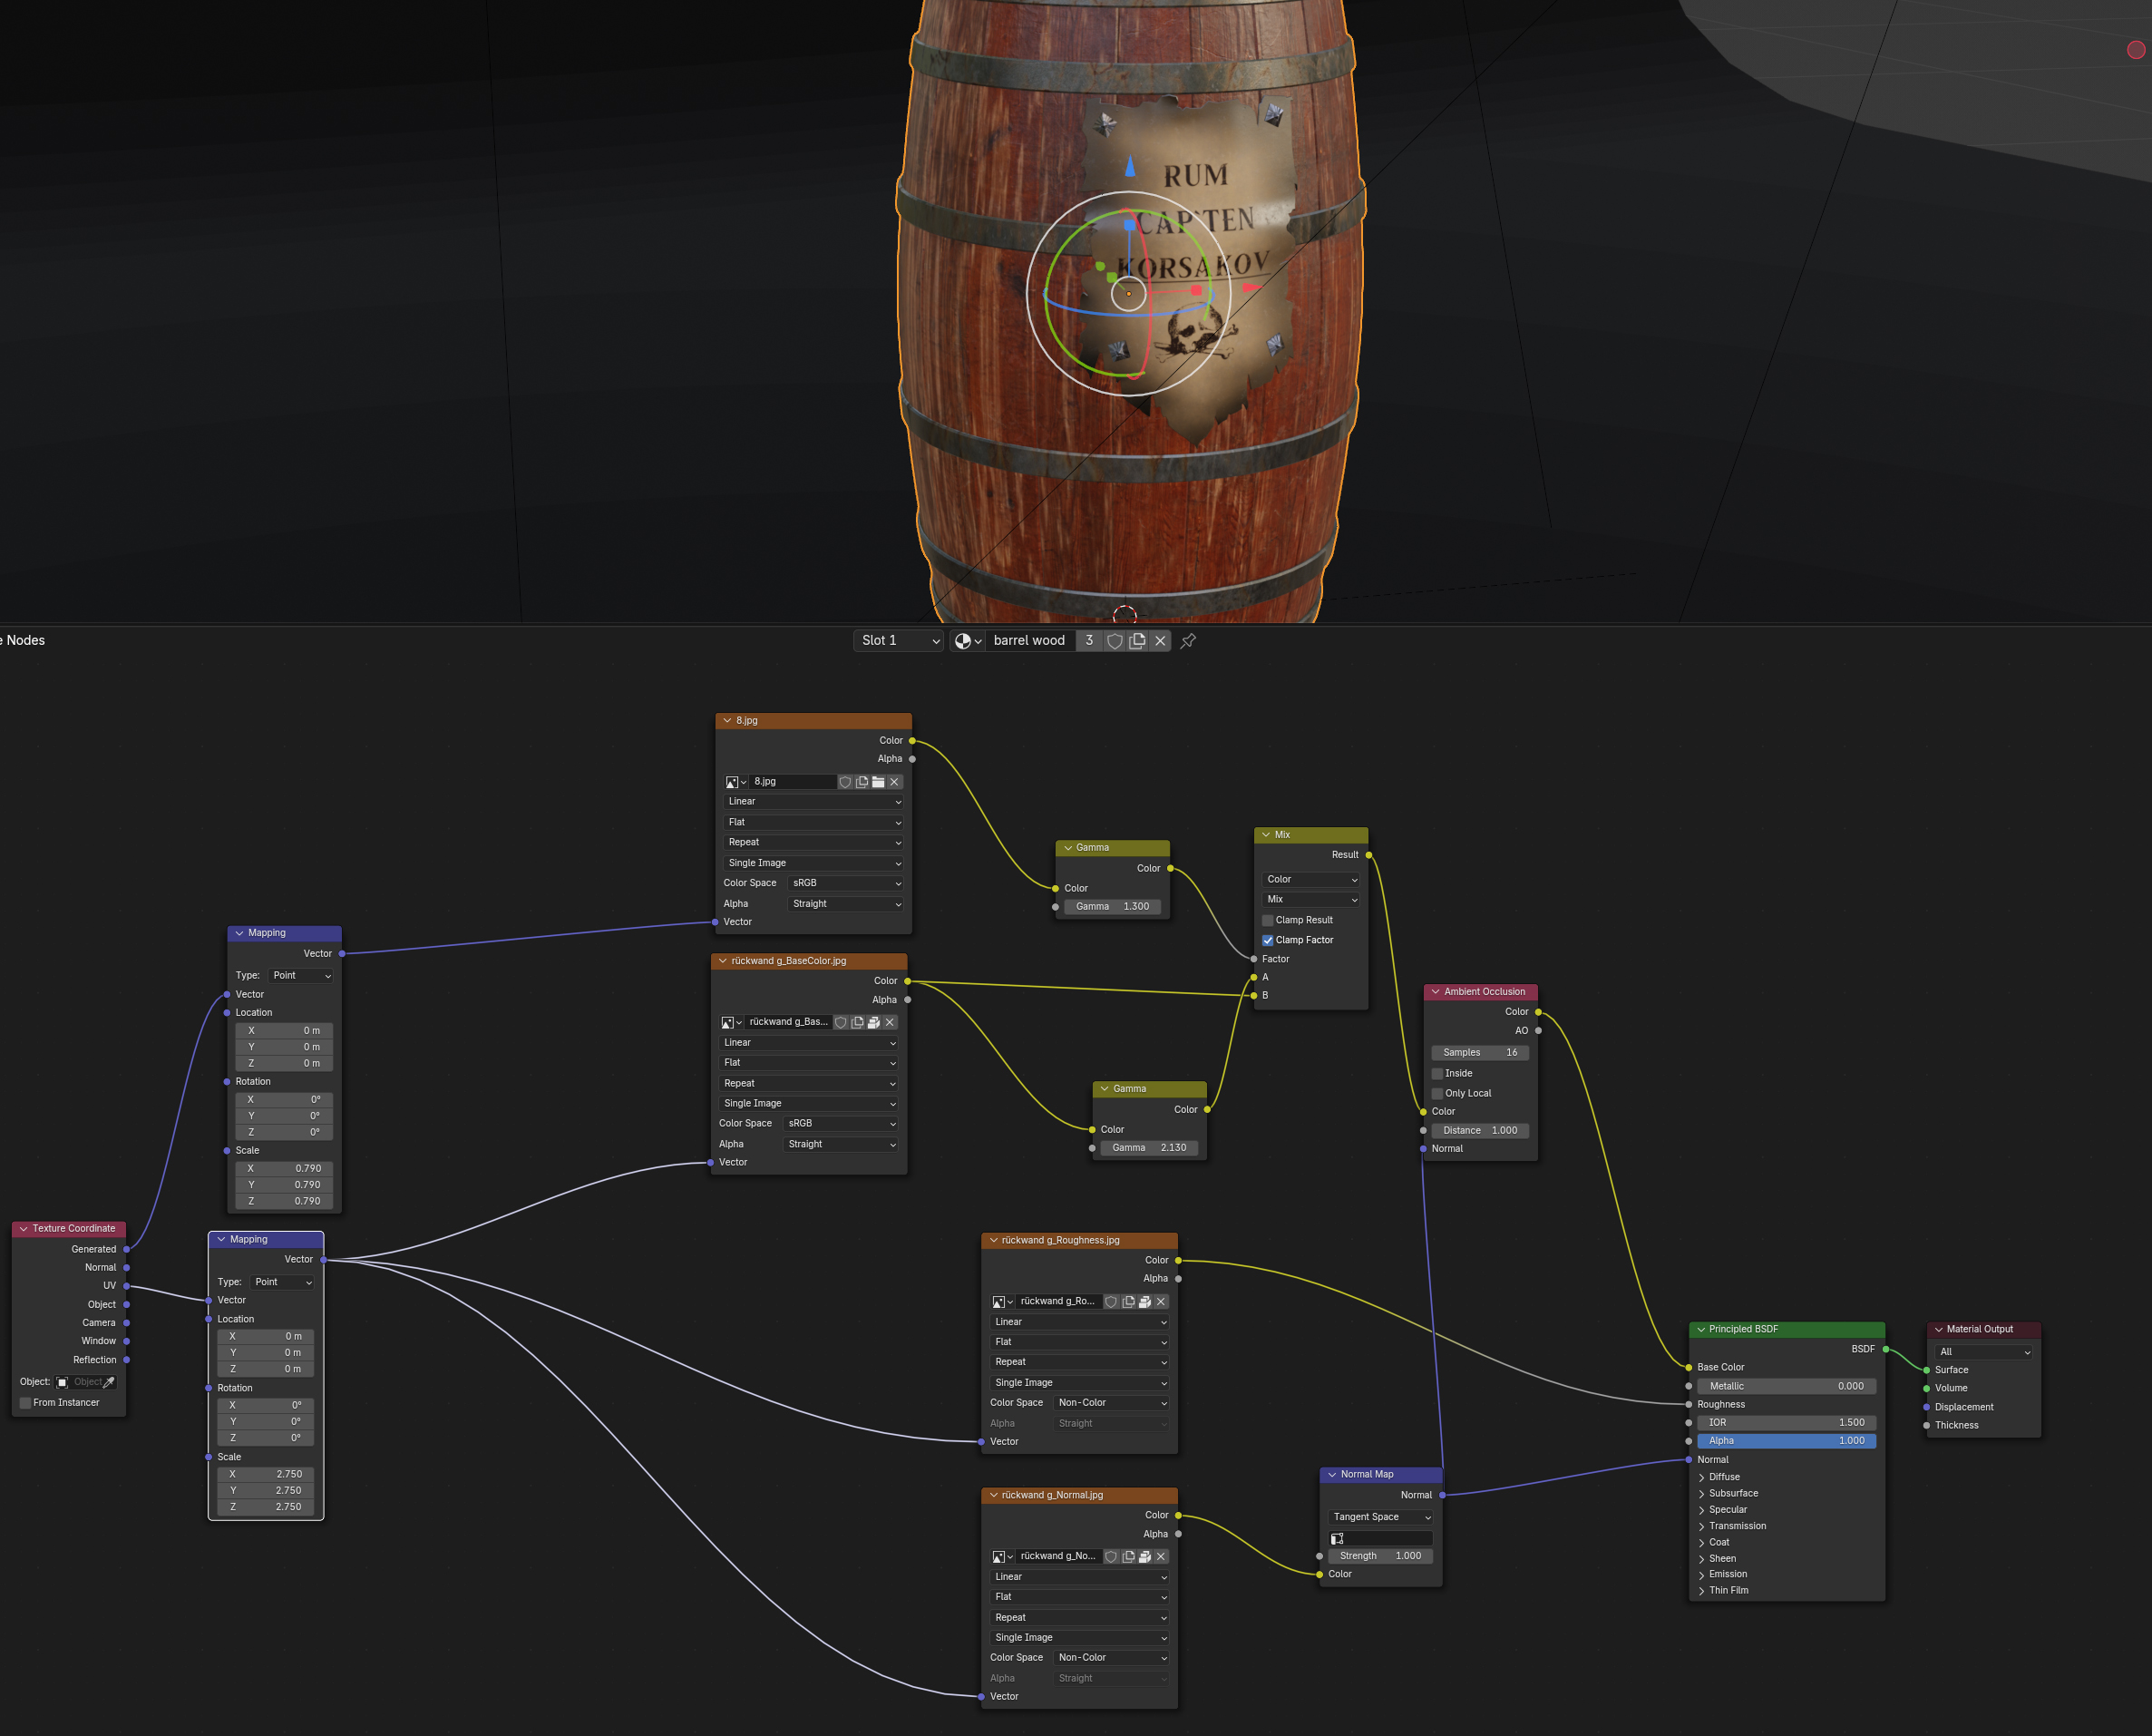Open the Slot 1 dropdown
Image resolution: width=2152 pixels, height=1736 pixels.
click(x=899, y=641)
